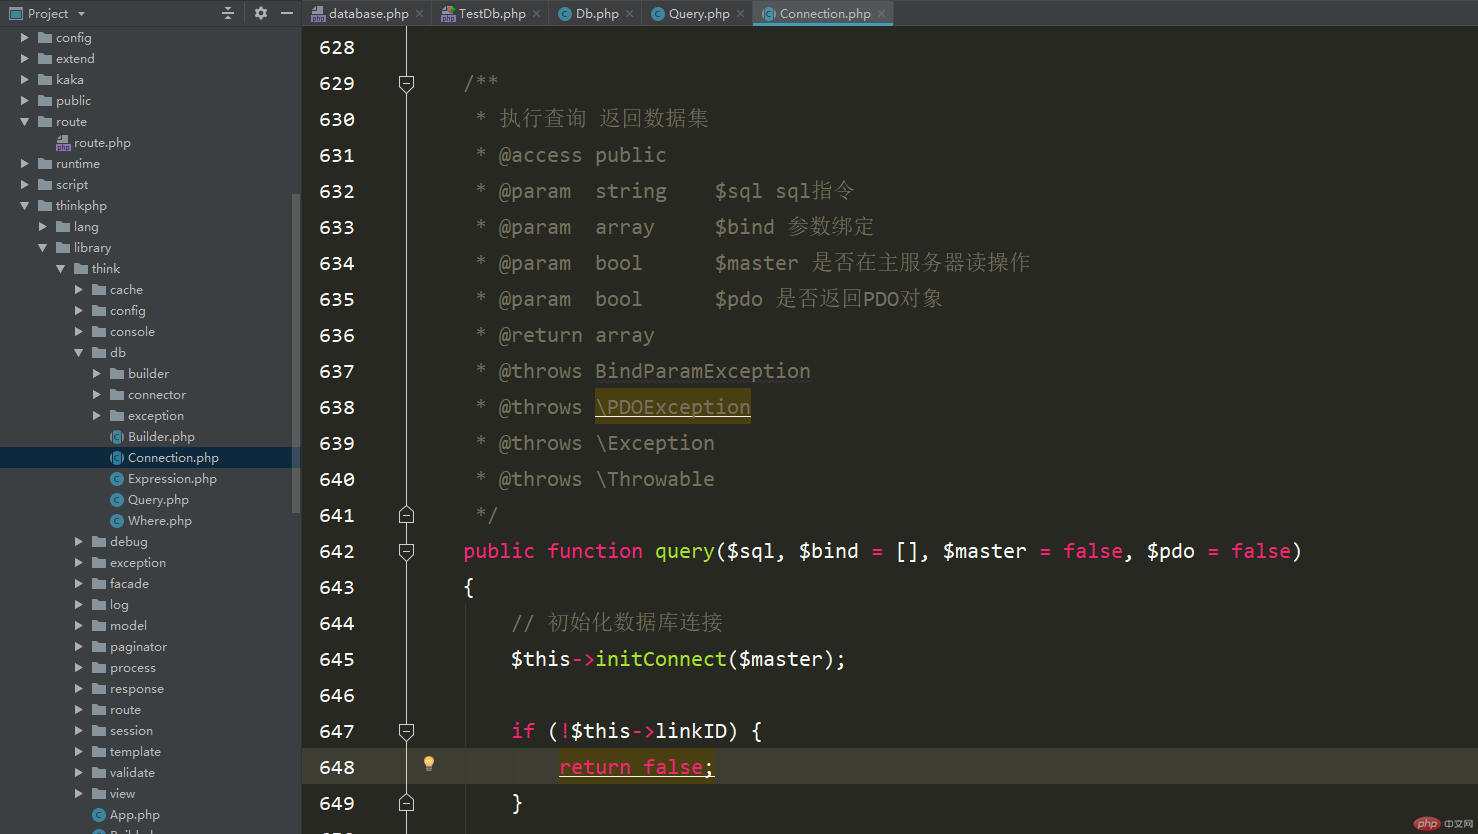Expand the extend folder
Screen dimensions: 1478x834
point(25,58)
